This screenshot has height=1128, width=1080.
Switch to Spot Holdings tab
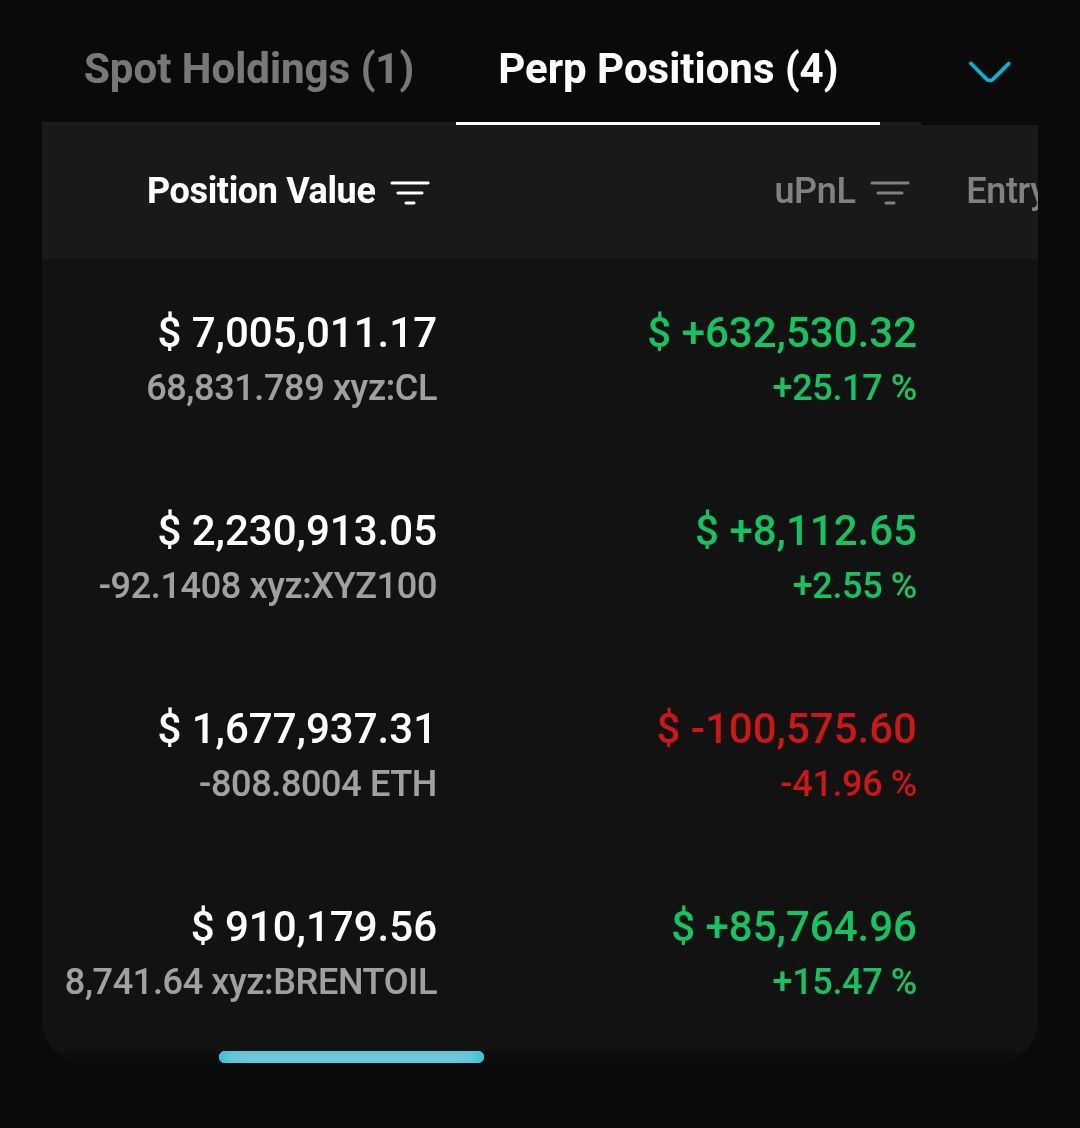[248, 70]
